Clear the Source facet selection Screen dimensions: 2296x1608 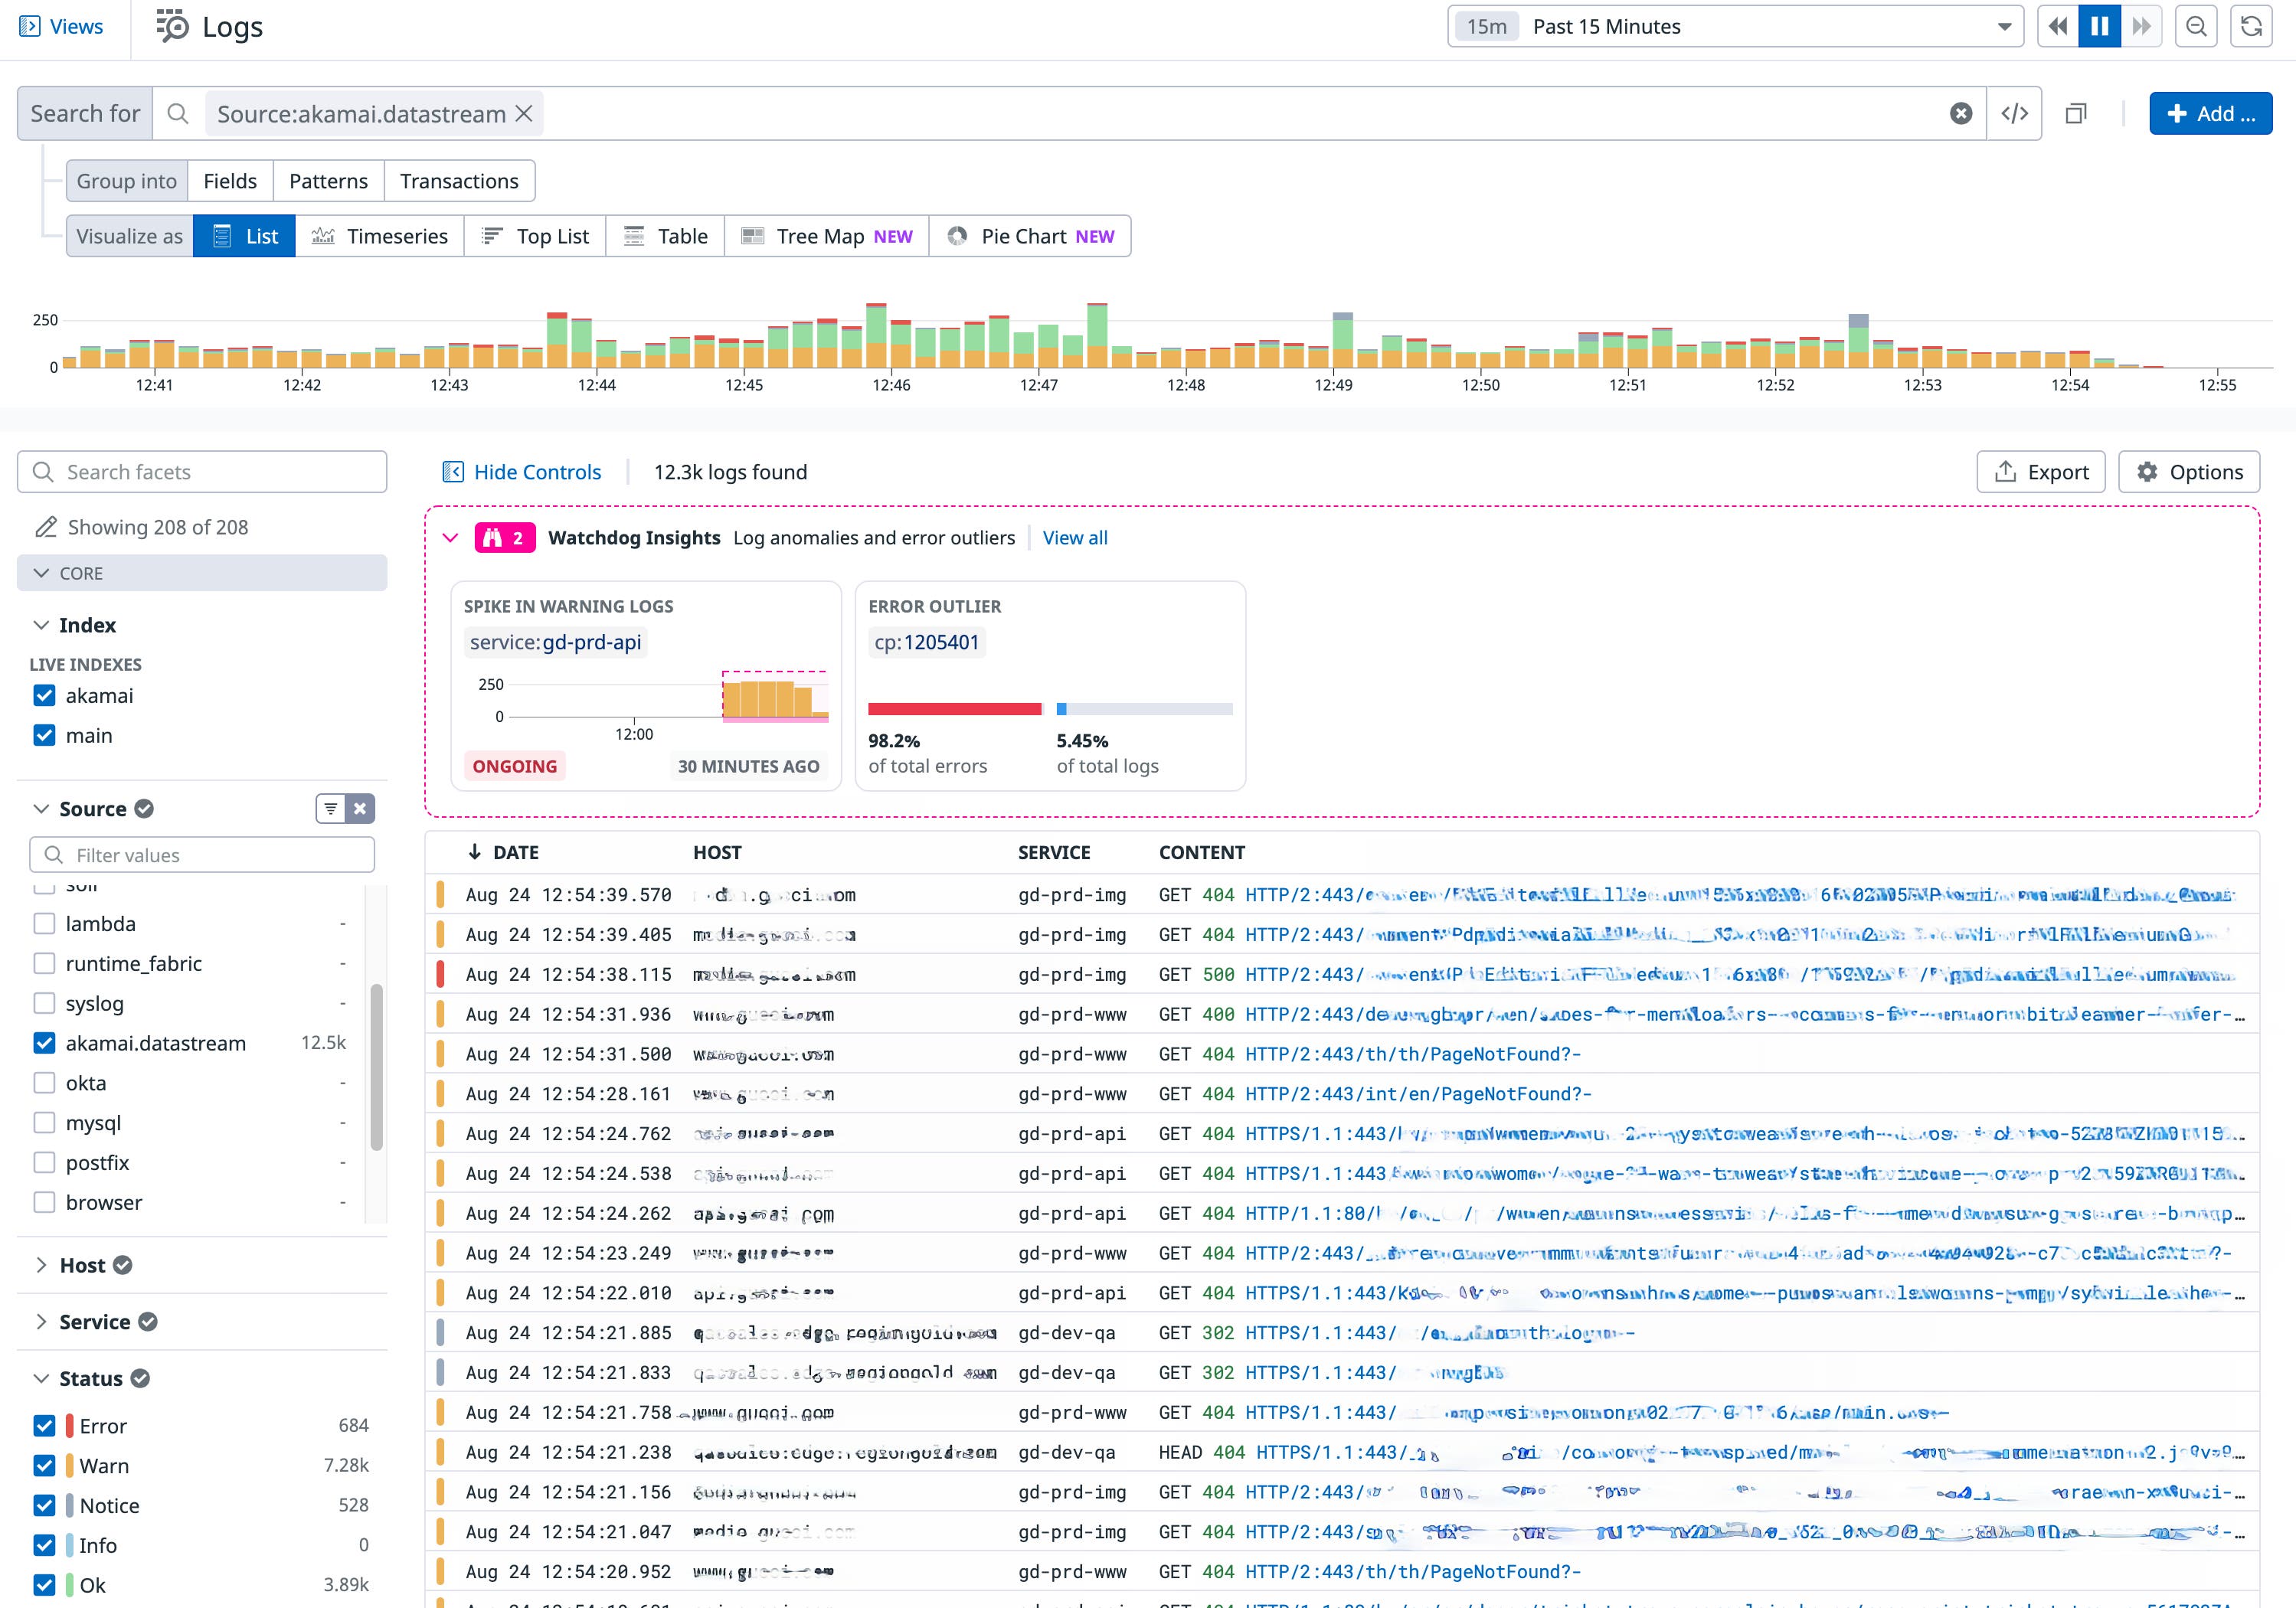361,809
